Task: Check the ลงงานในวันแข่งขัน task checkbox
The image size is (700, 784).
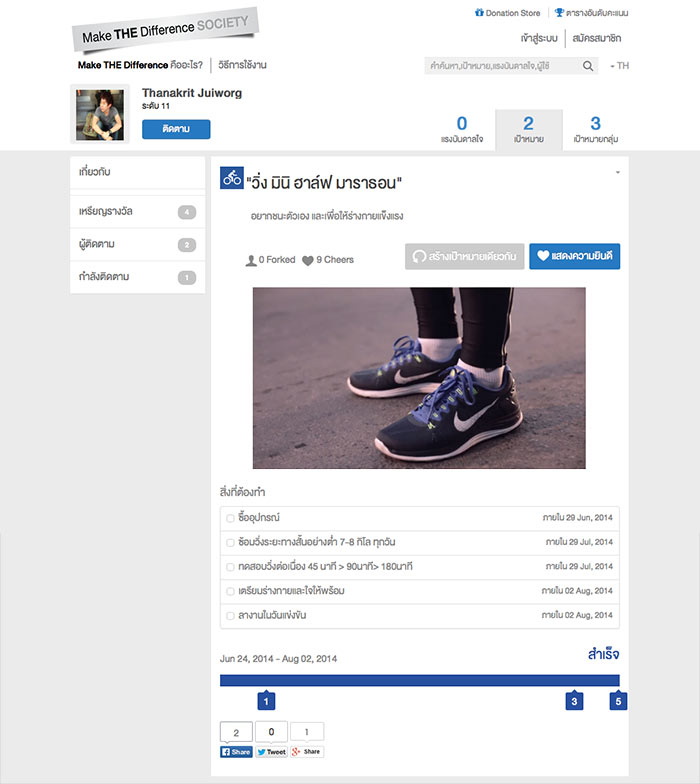Action: (230, 616)
